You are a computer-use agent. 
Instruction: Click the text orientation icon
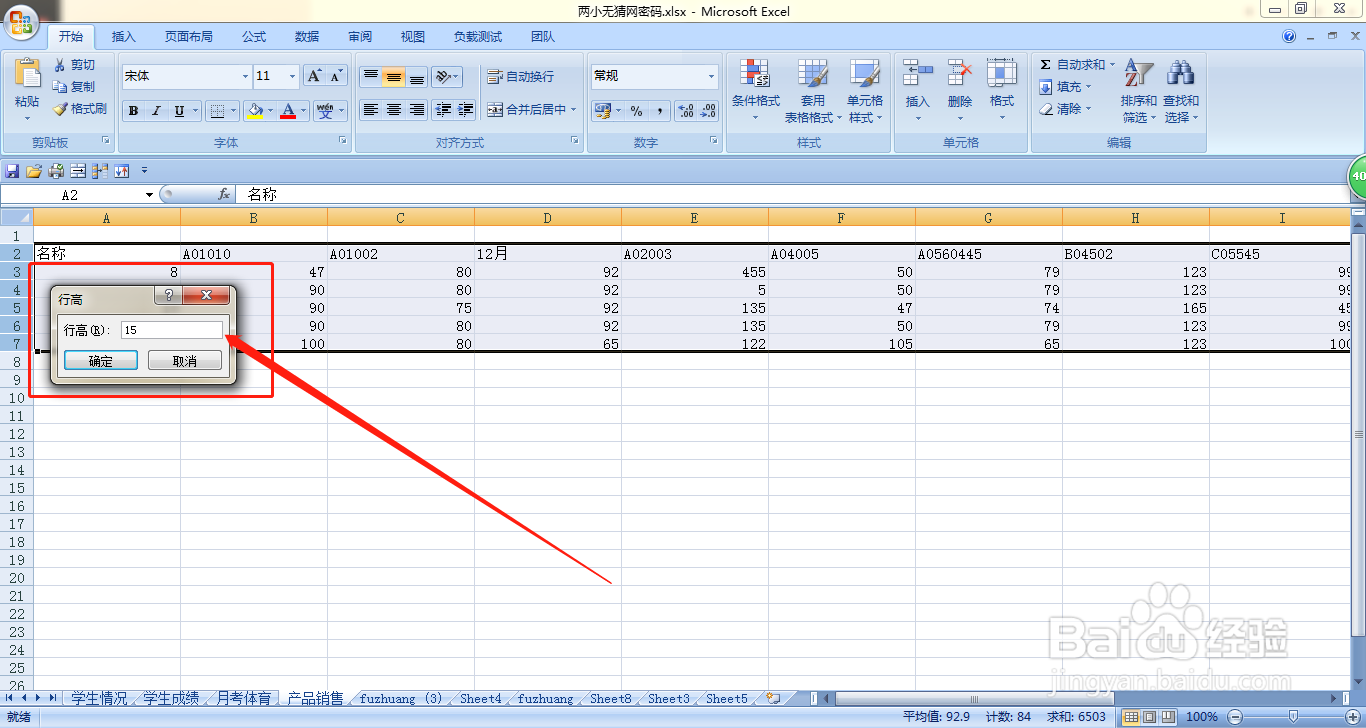point(442,77)
